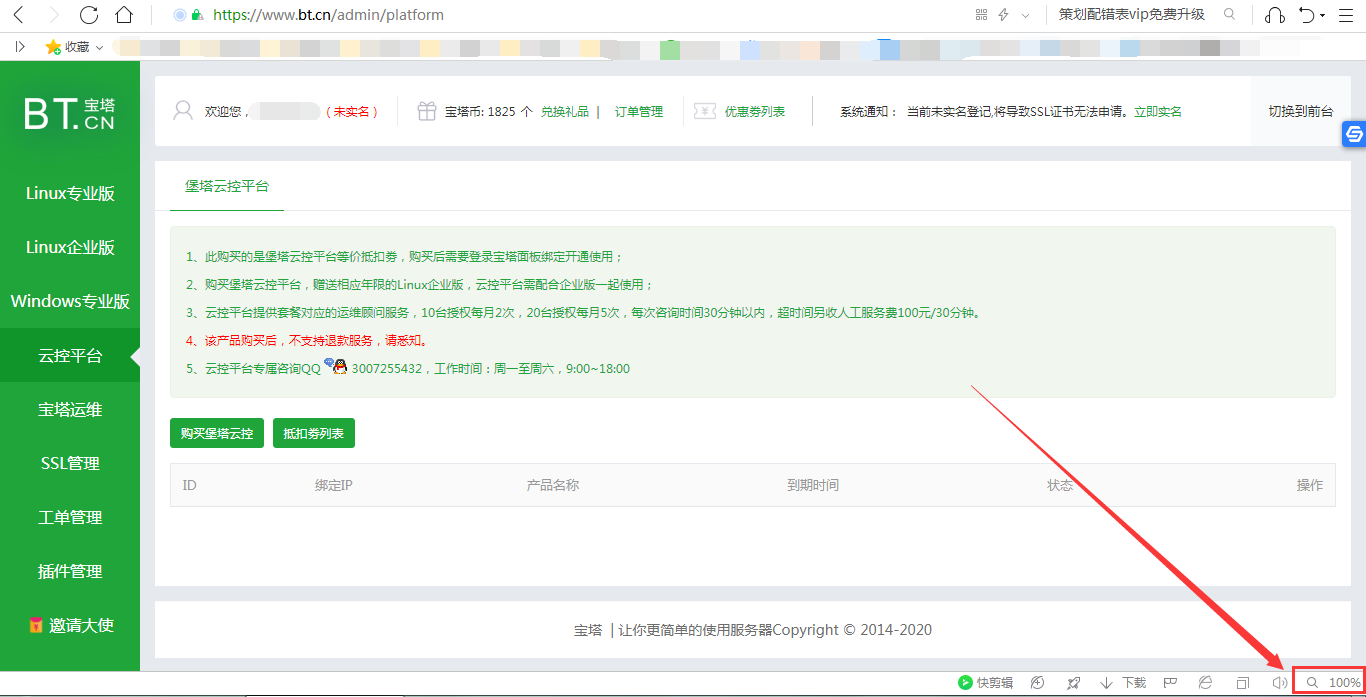
Task: Open 邀请大使 in the sidebar
Action: point(70,625)
